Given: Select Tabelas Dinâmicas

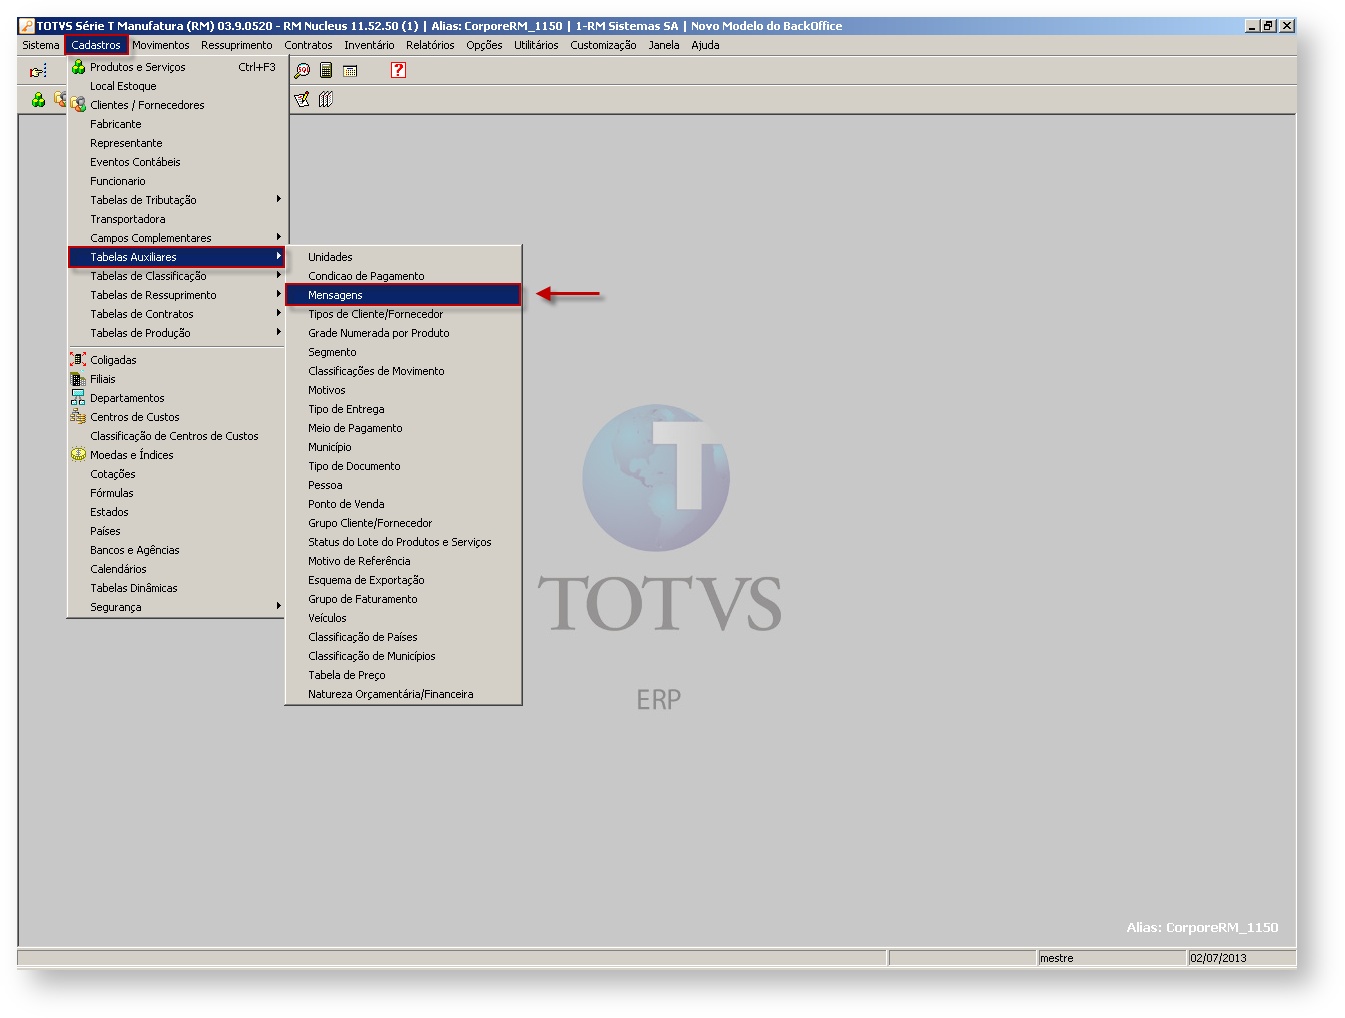Looking at the screenshot, I should click(177, 588).
